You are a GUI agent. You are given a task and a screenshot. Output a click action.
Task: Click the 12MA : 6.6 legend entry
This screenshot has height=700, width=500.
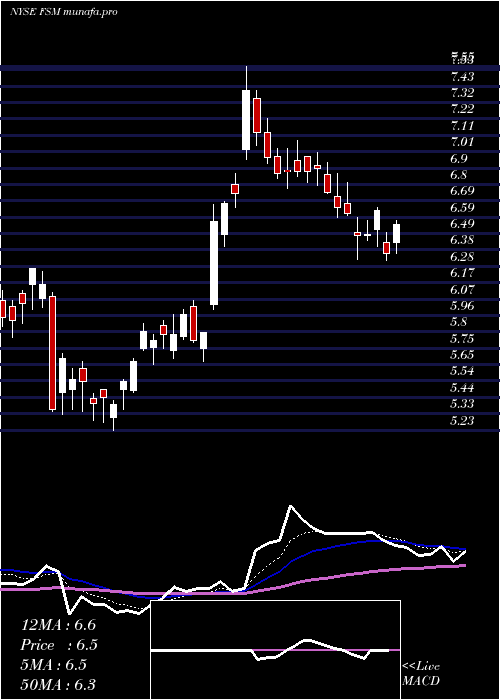point(58,625)
